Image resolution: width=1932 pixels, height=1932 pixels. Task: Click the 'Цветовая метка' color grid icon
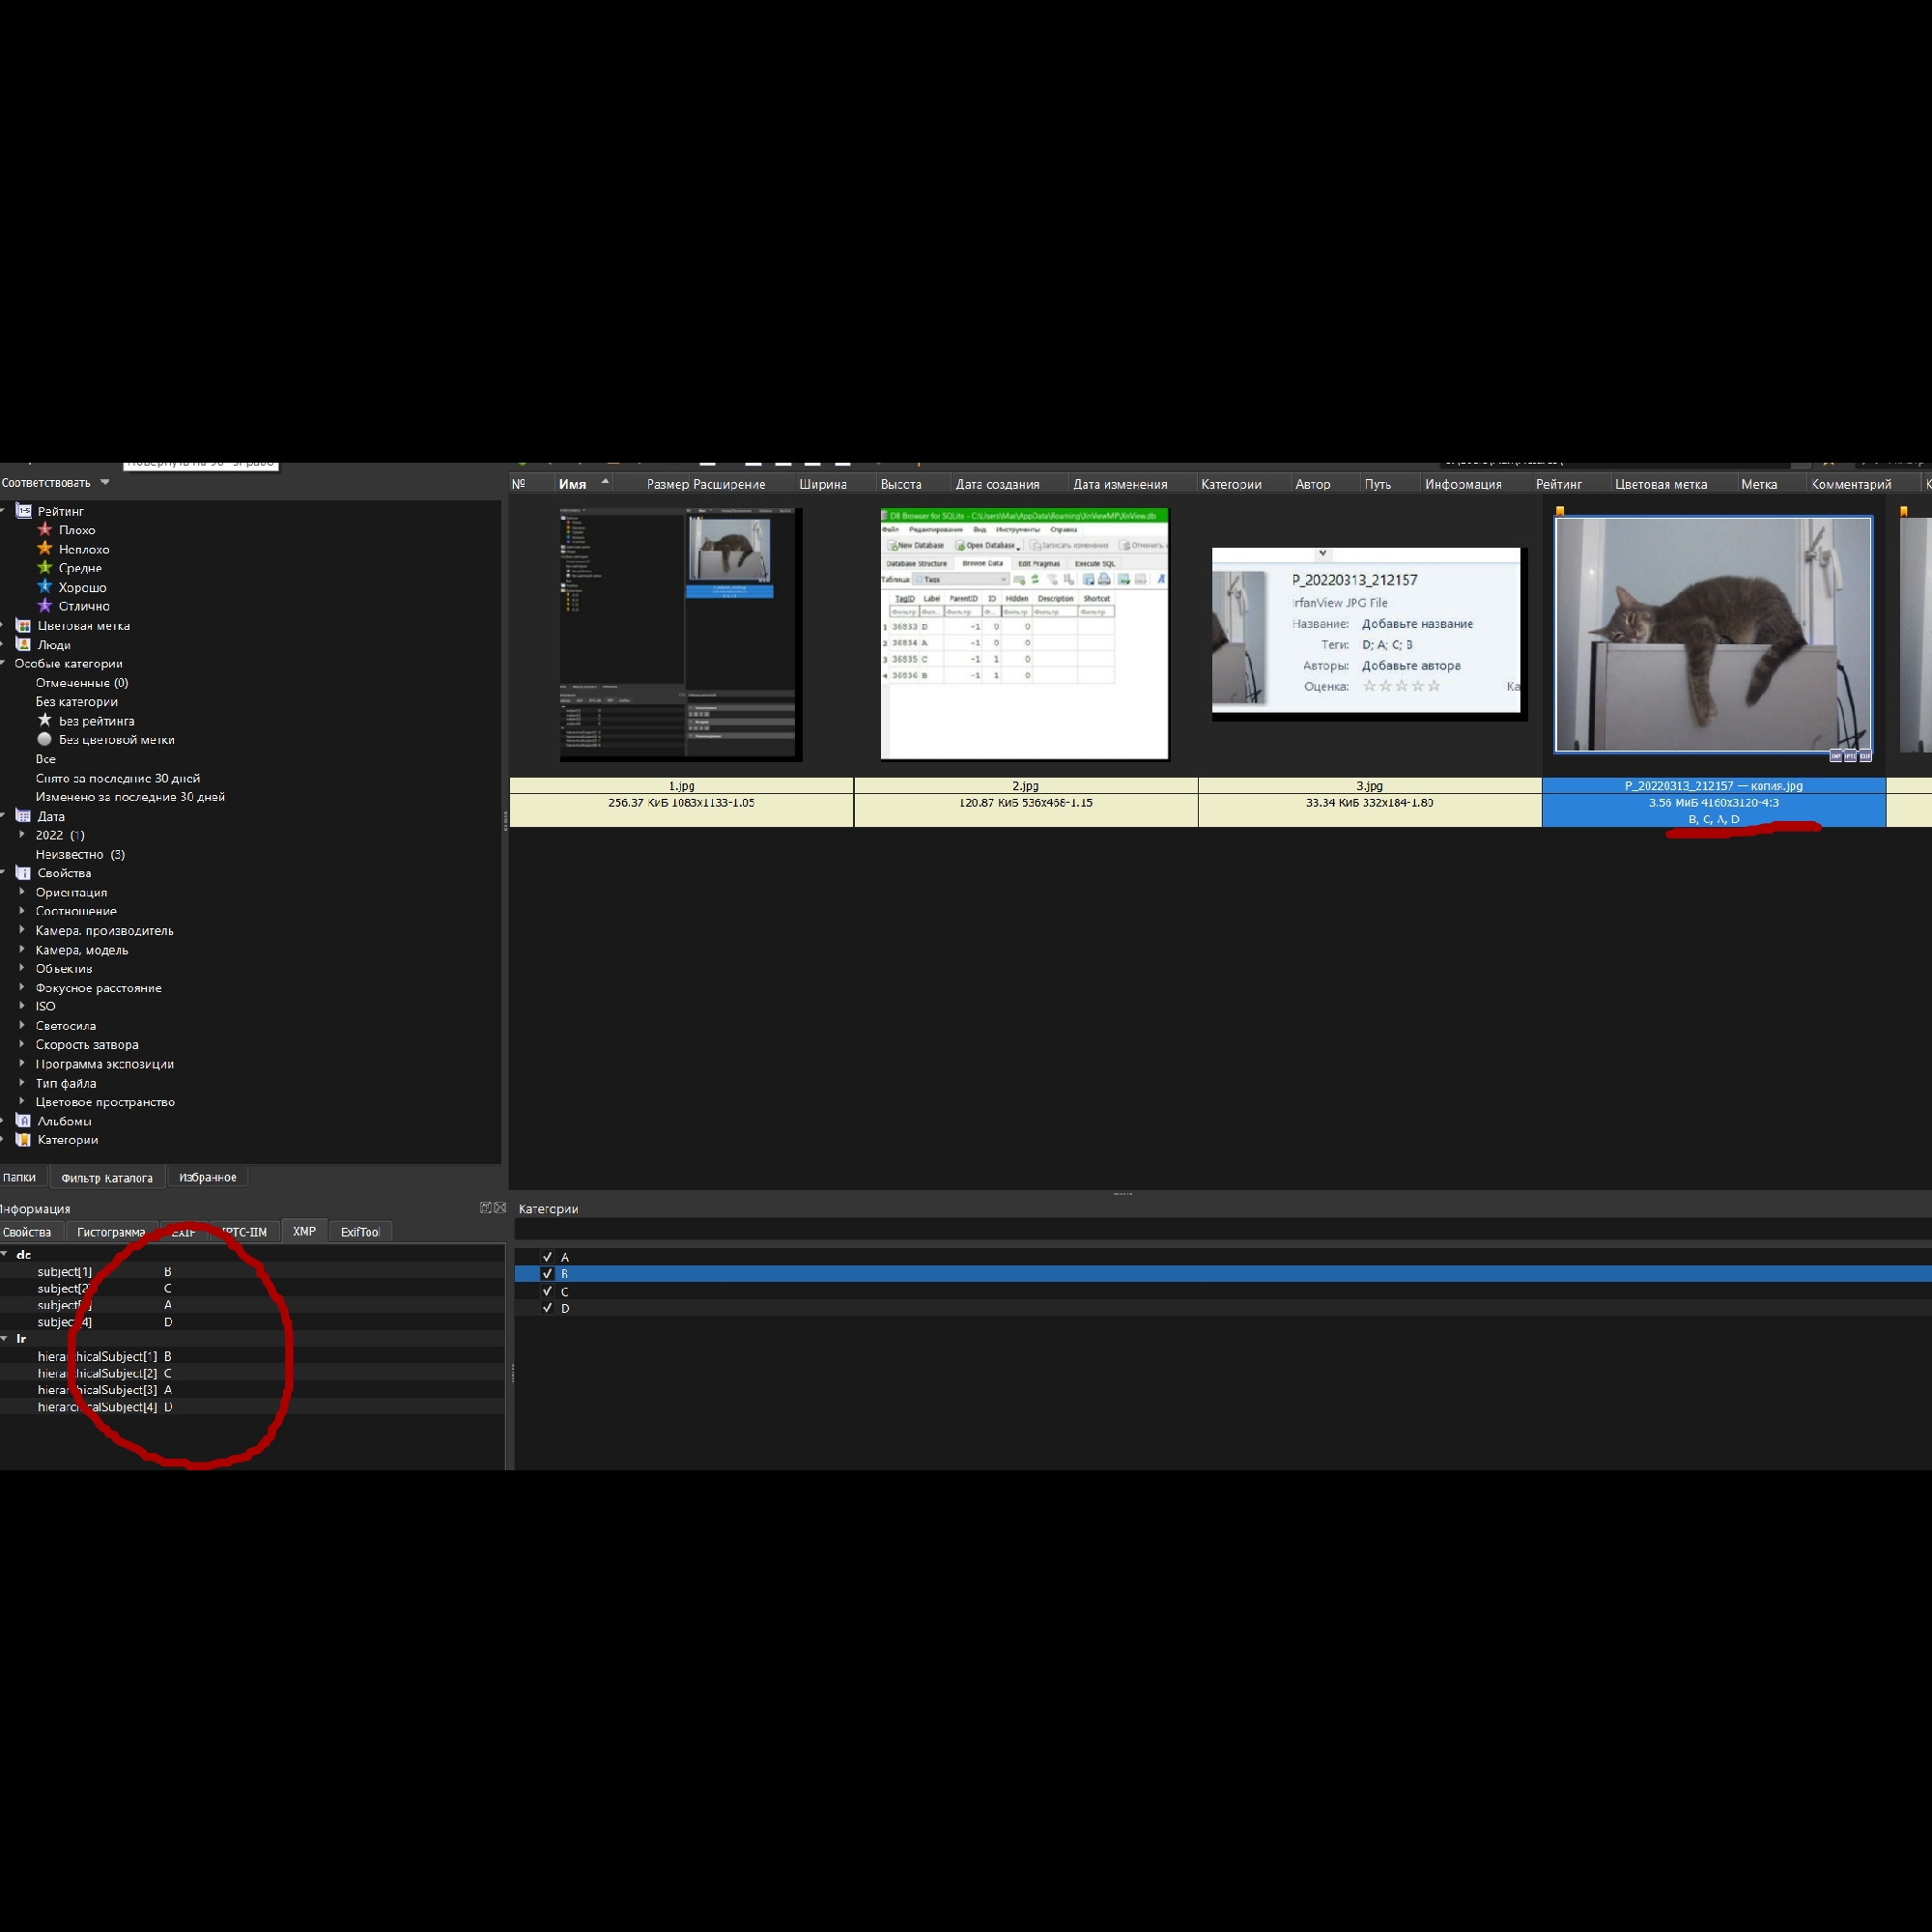tap(23, 625)
